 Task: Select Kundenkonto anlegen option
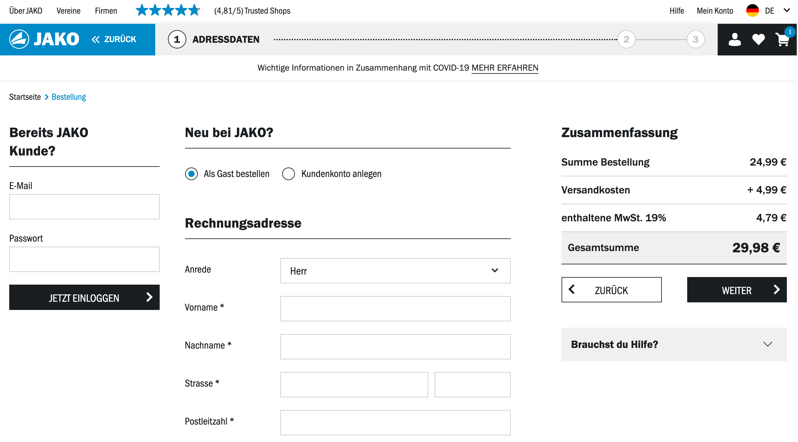tap(288, 174)
